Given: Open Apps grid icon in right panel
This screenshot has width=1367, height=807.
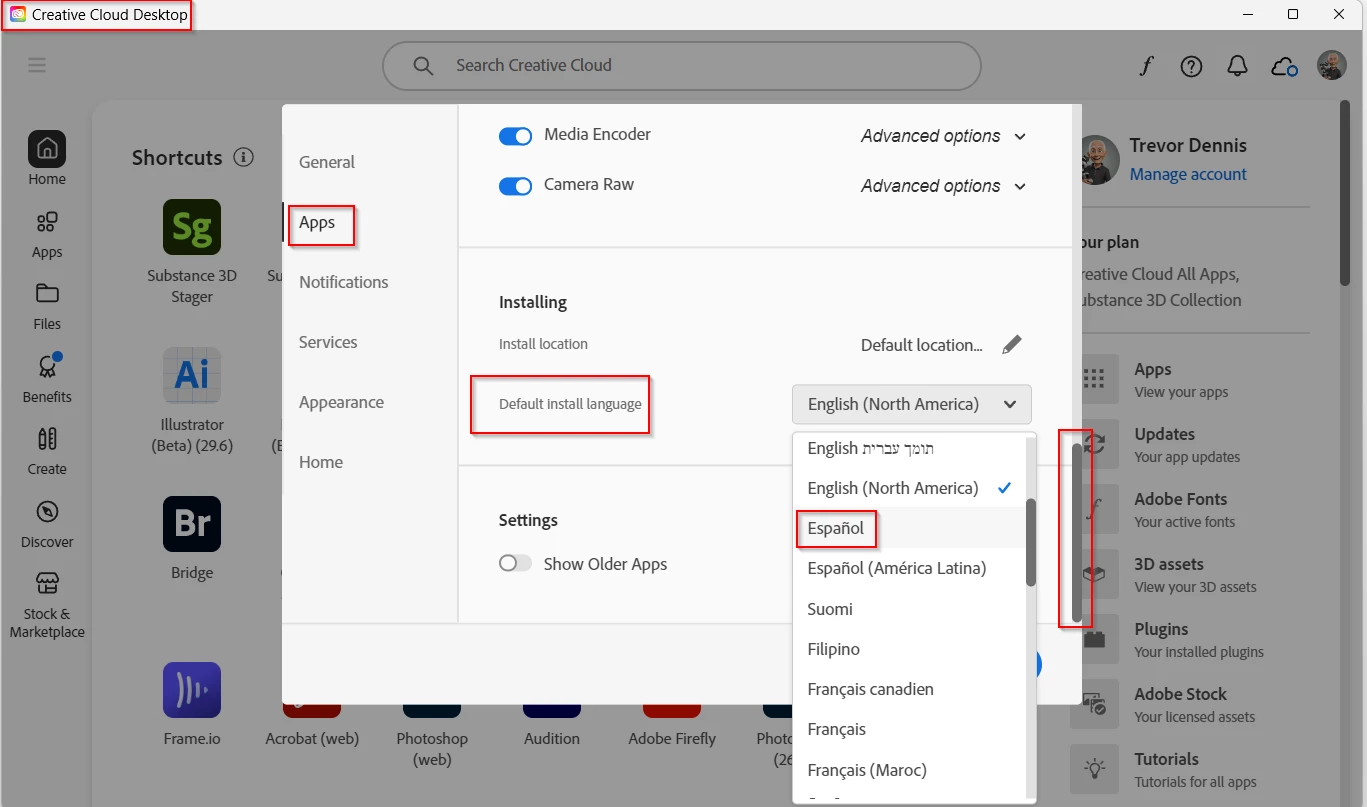Looking at the screenshot, I should [1094, 379].
